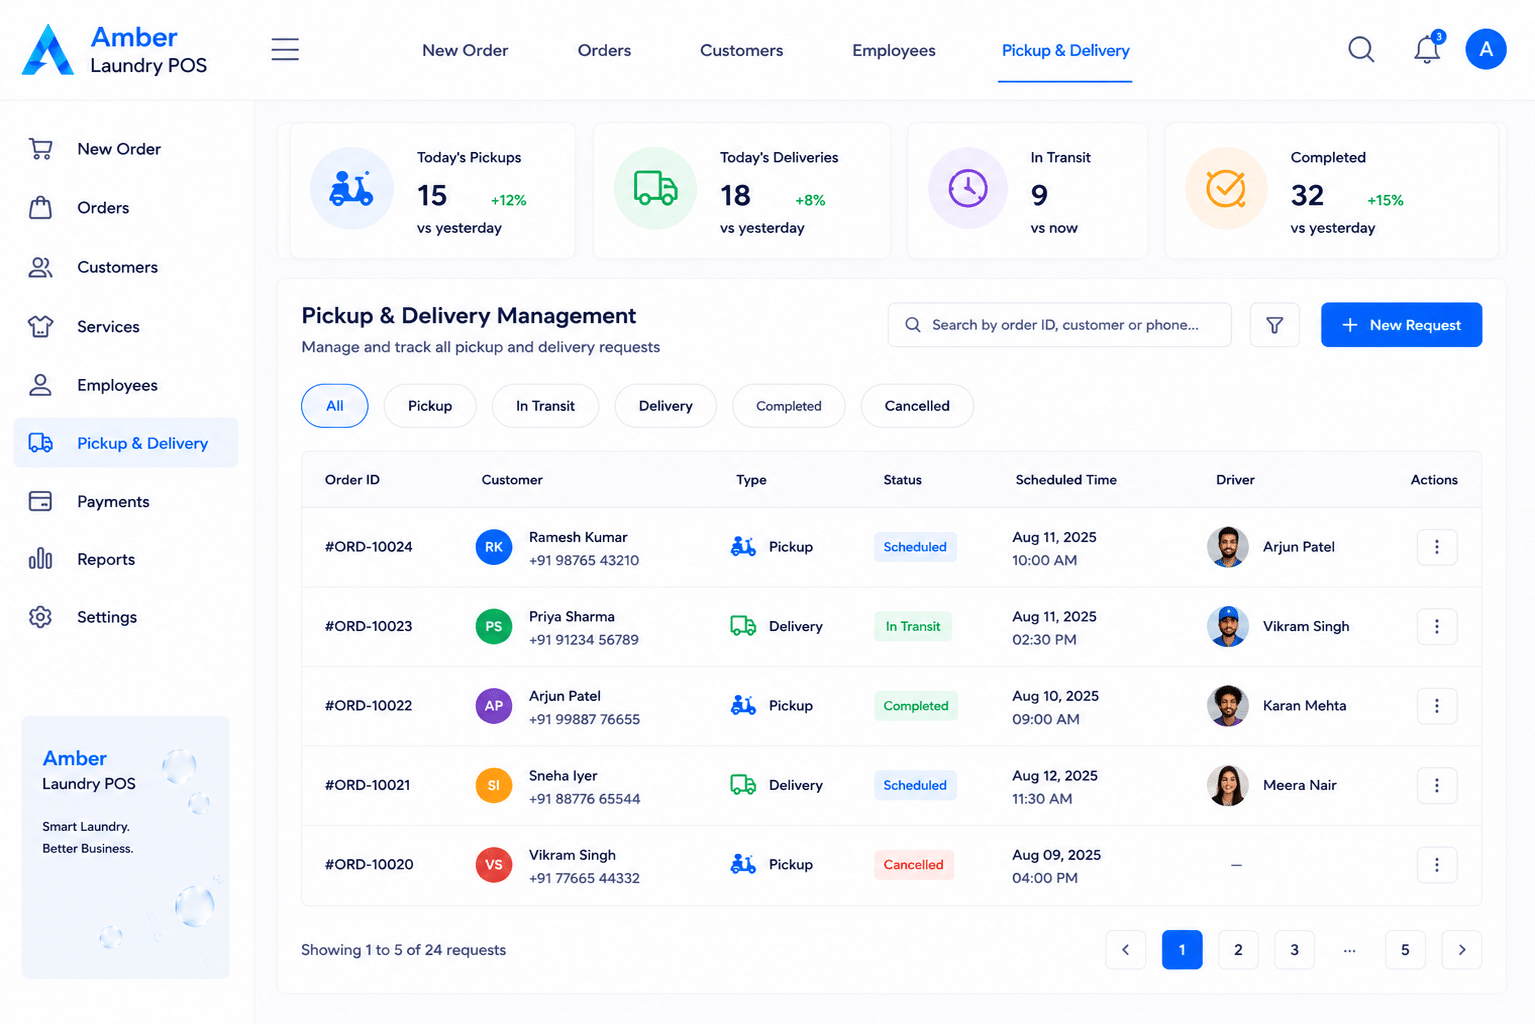Open actions menu for order #ORD-10023

(x=1437, y=626)
